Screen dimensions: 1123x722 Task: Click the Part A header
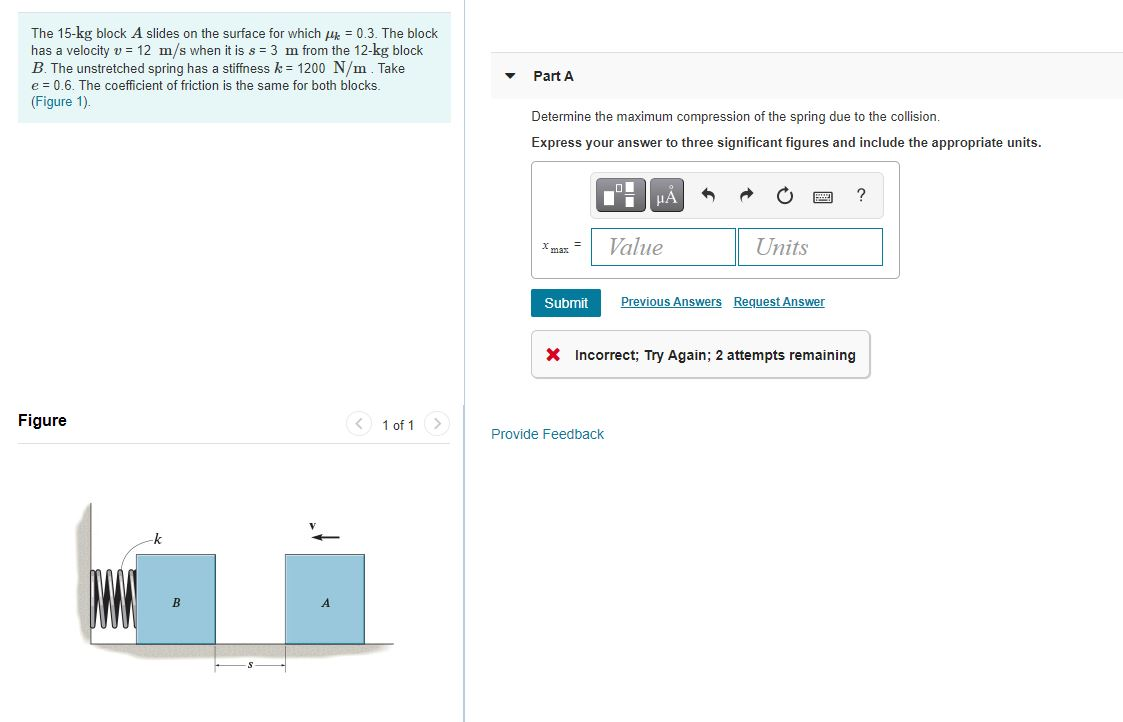(554, 75)
